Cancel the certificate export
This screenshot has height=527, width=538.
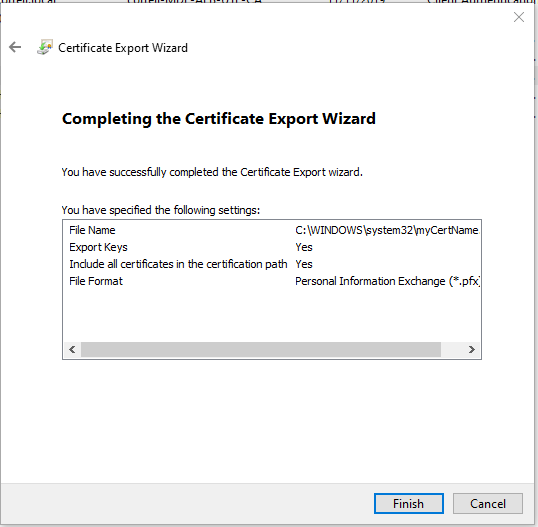coord(488,503)
